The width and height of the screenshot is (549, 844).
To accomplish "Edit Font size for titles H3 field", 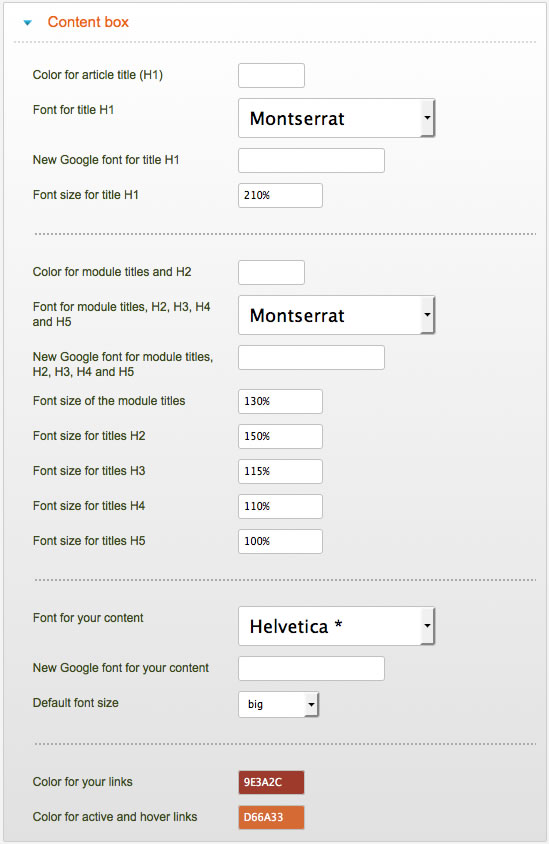I will tap(280, 472).
